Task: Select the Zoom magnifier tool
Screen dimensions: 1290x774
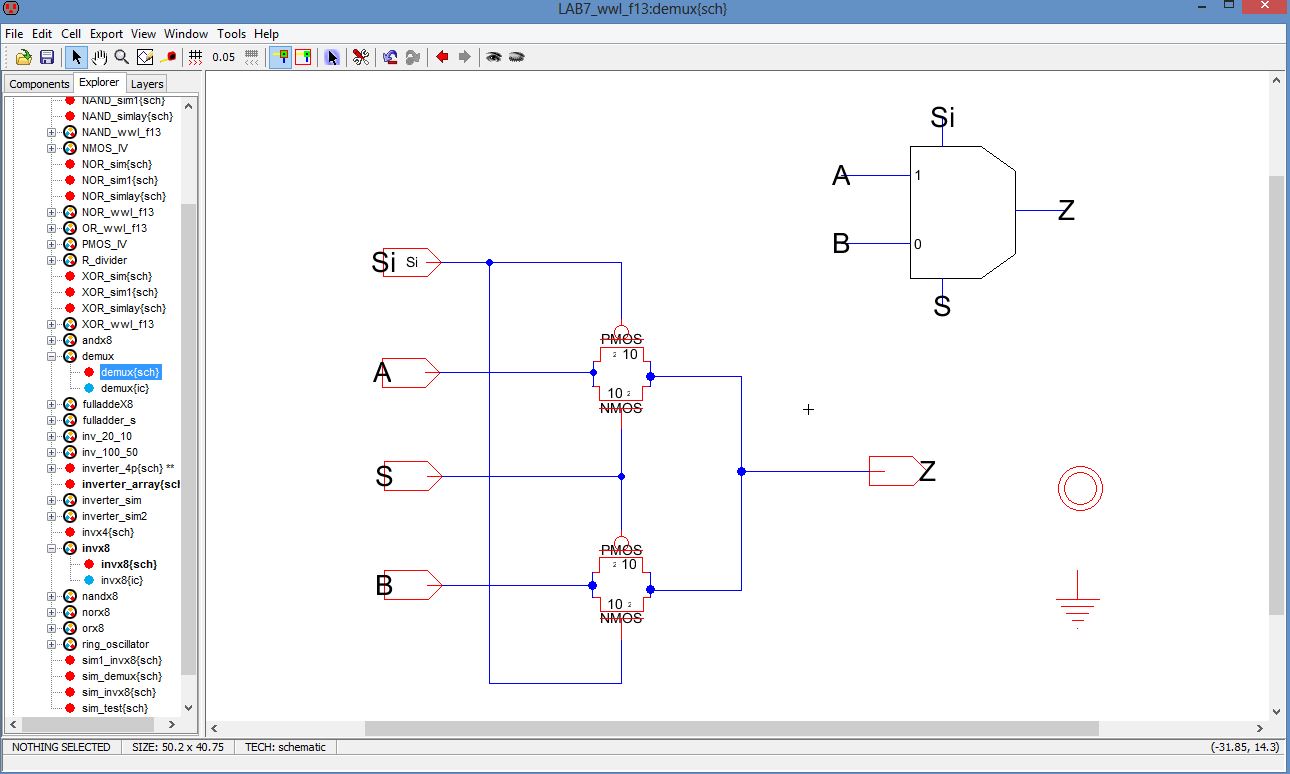Action: tap(122, 57)
